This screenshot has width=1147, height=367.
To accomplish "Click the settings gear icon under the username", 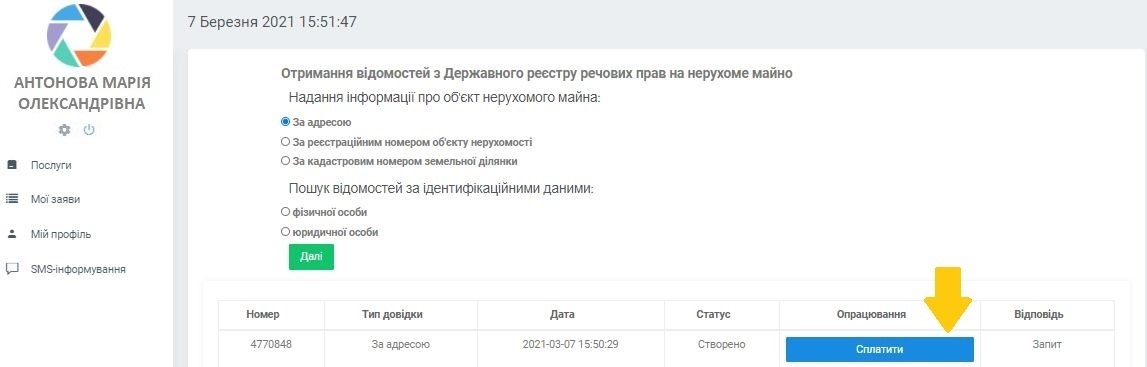I will click(64, 130).
